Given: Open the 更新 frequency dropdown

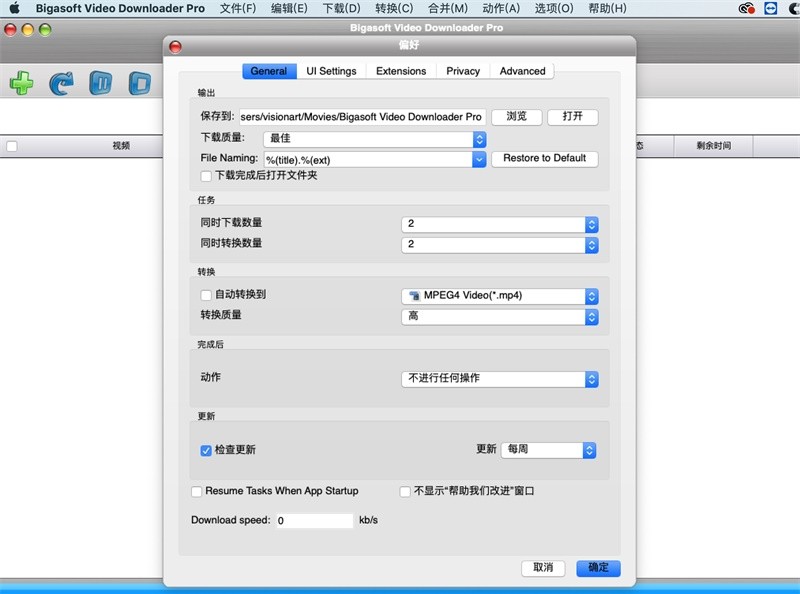Looking at the screenshot, I should (549, 450).
